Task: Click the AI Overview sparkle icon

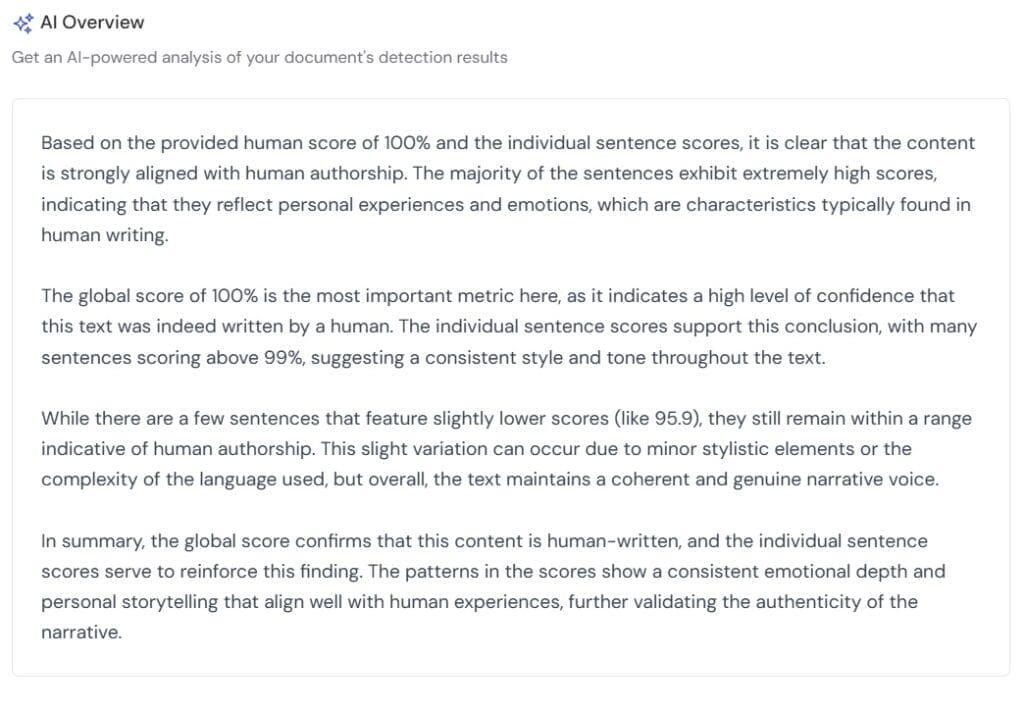Action: tap(22, 23)
